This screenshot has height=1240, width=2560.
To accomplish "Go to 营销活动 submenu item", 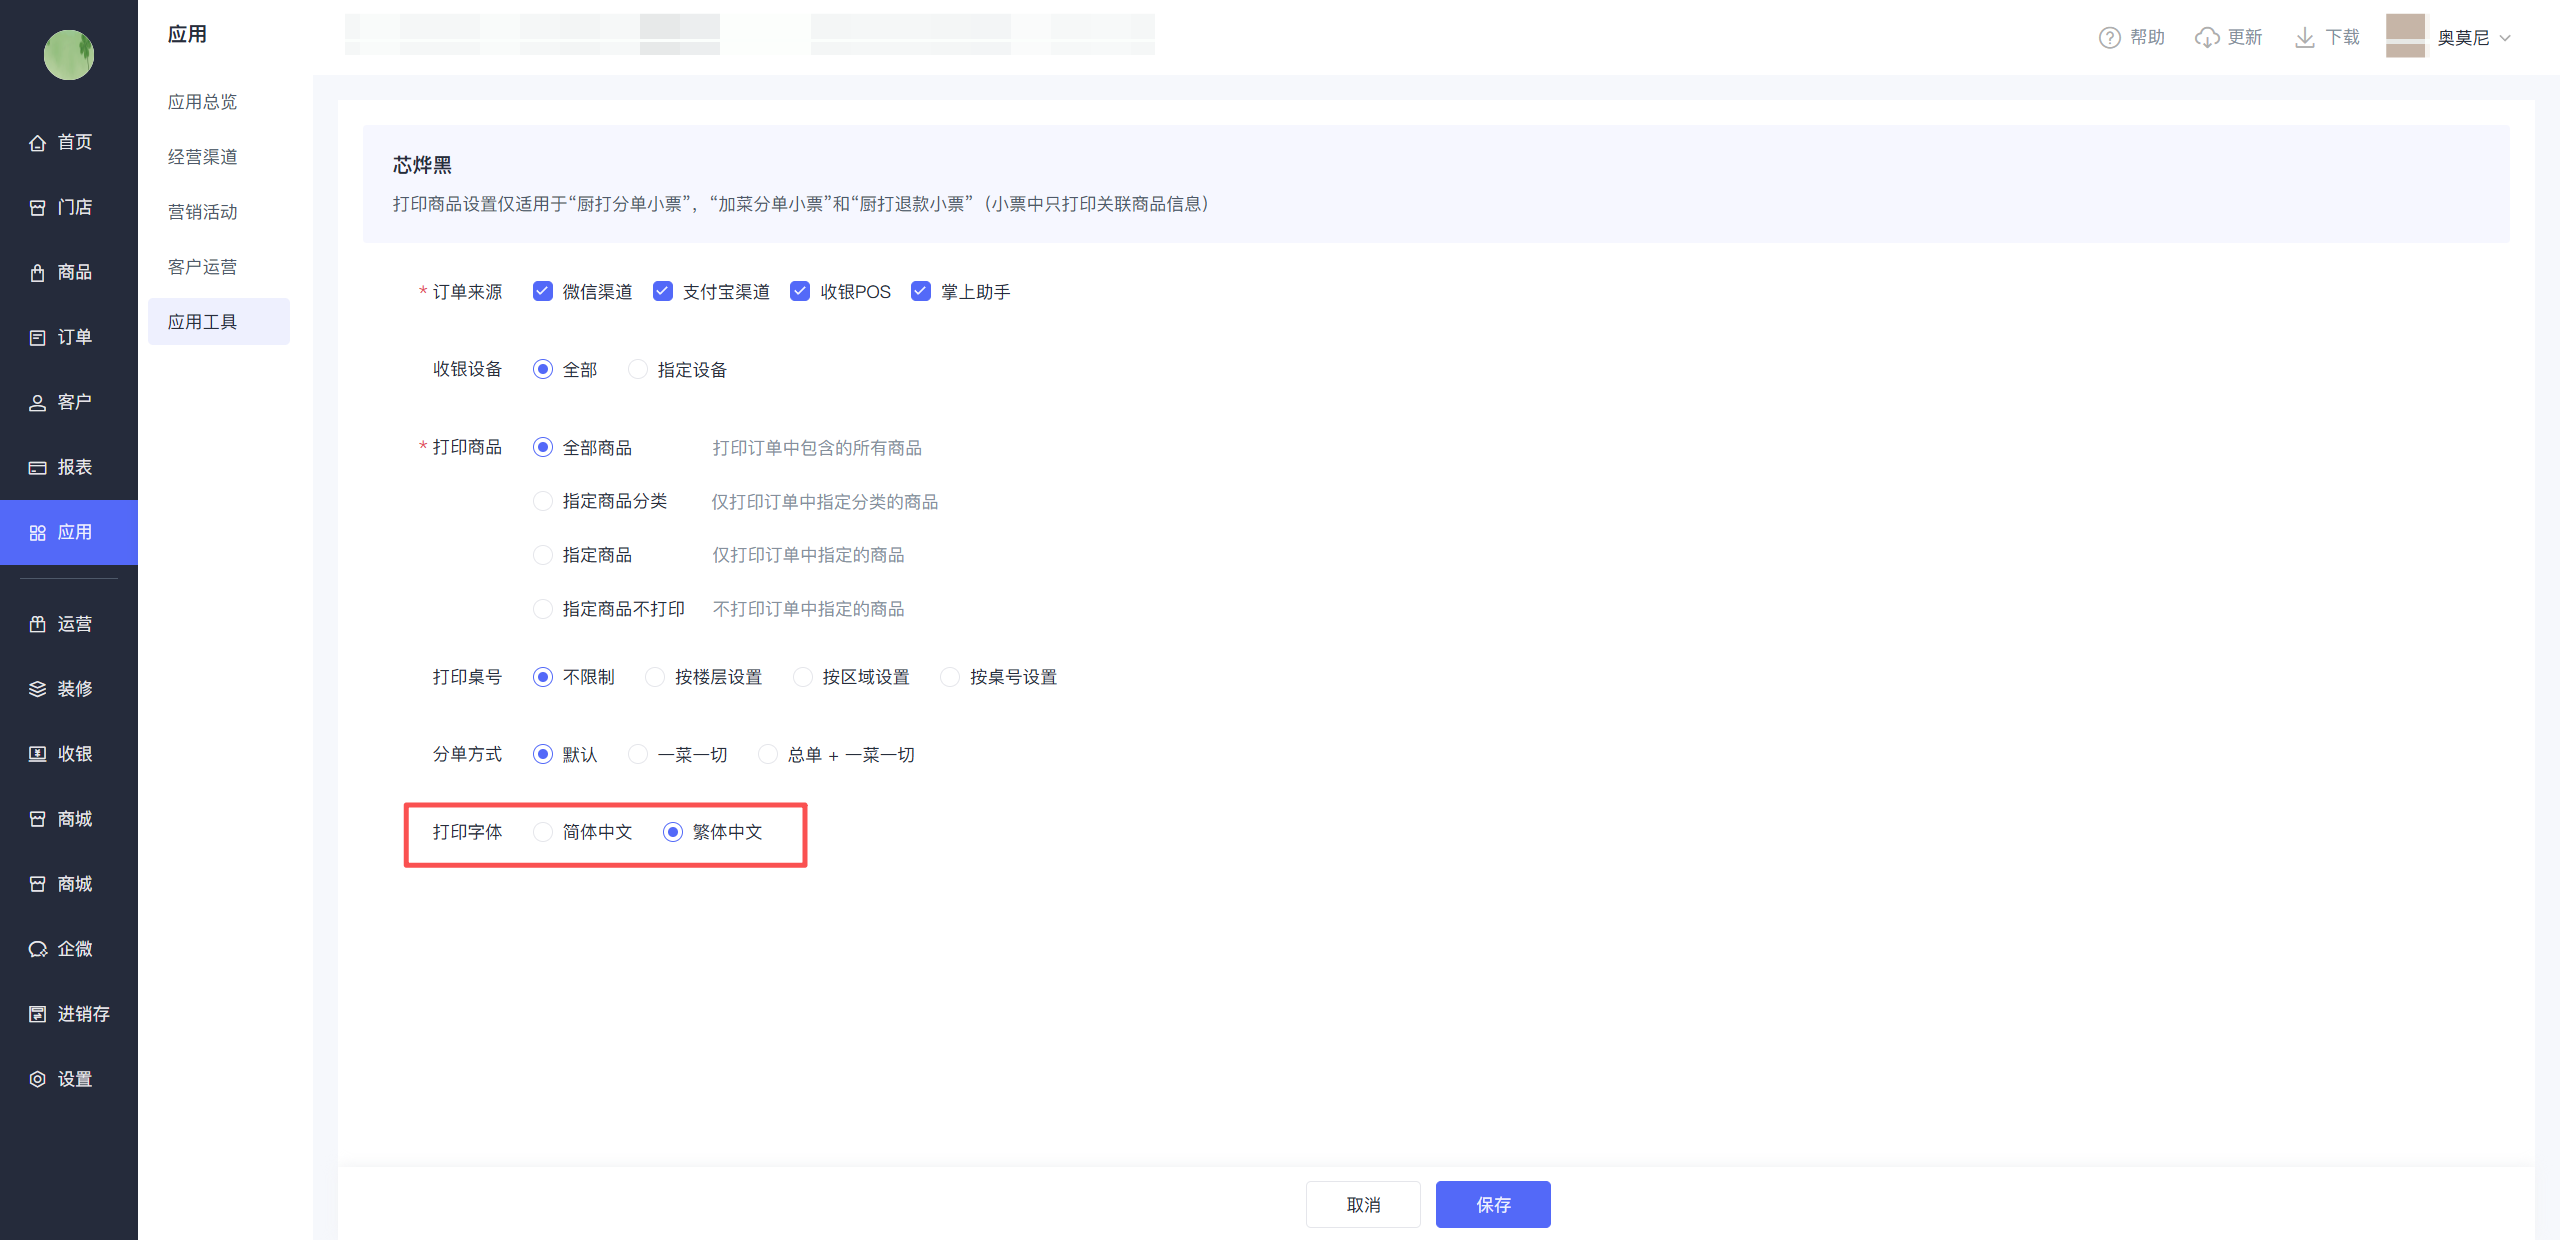I will click(203, 212).
